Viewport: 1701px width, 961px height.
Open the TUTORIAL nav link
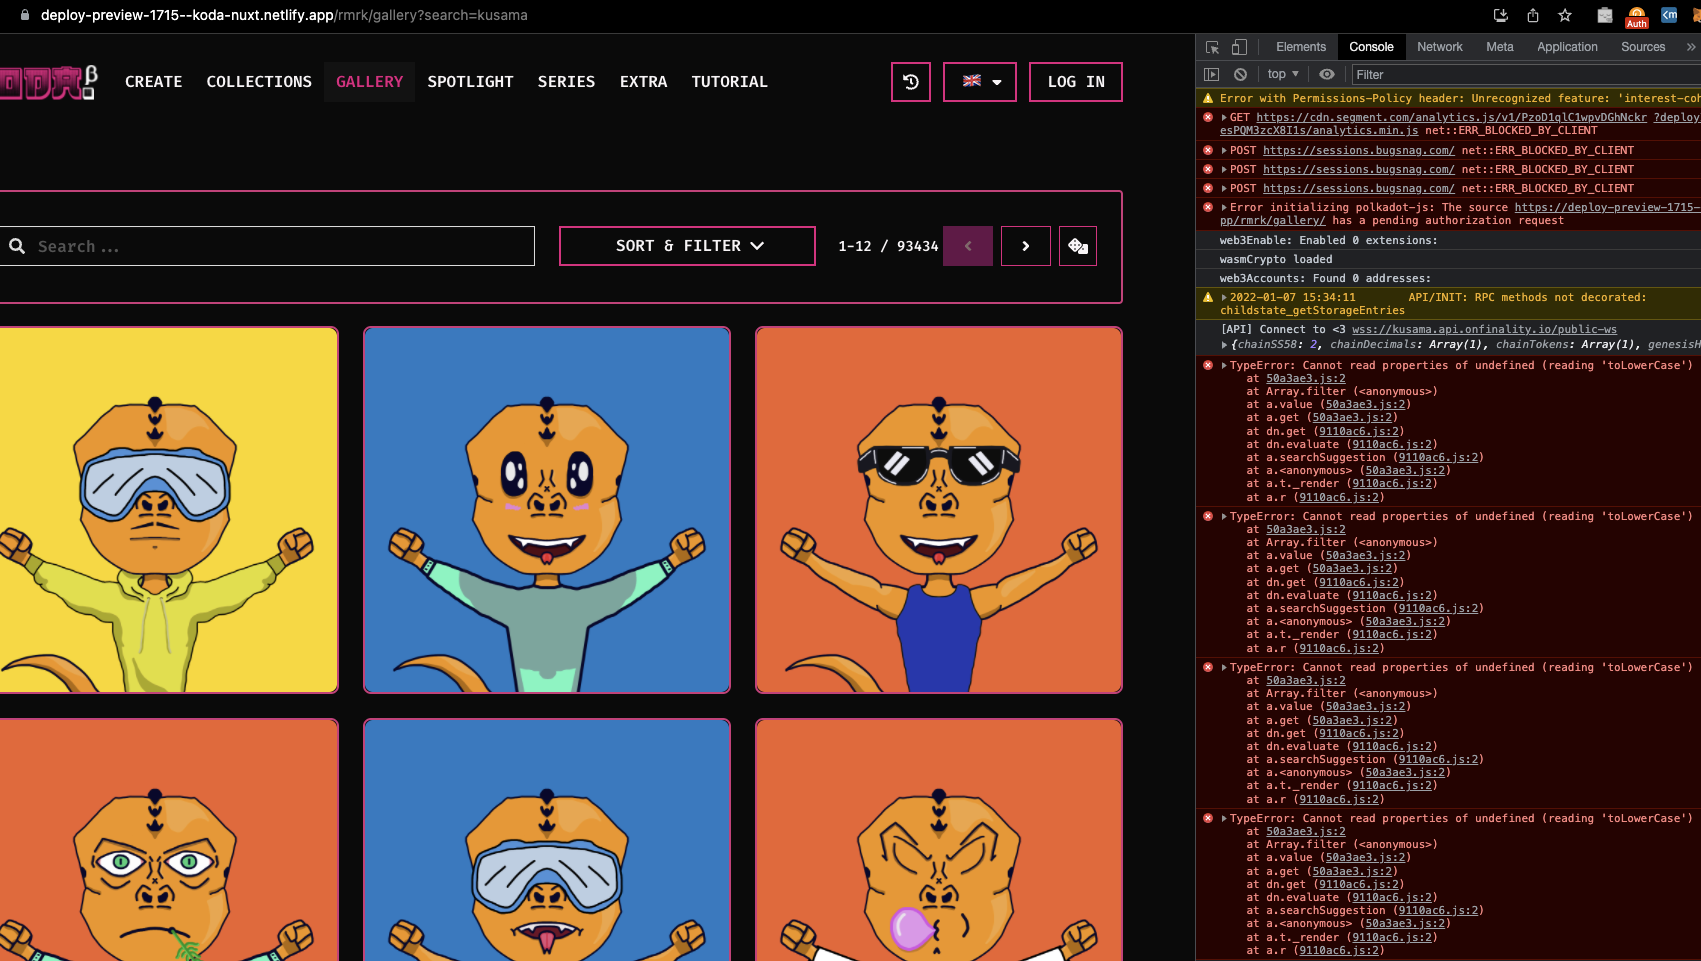(729, 82)
